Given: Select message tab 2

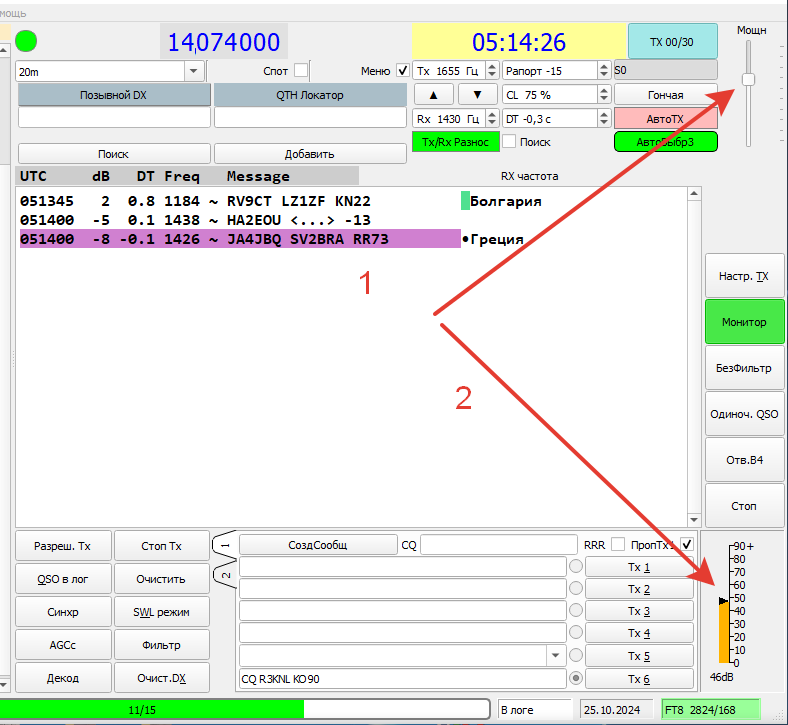Looking at the screenshot, I should (x=225, y=575).
